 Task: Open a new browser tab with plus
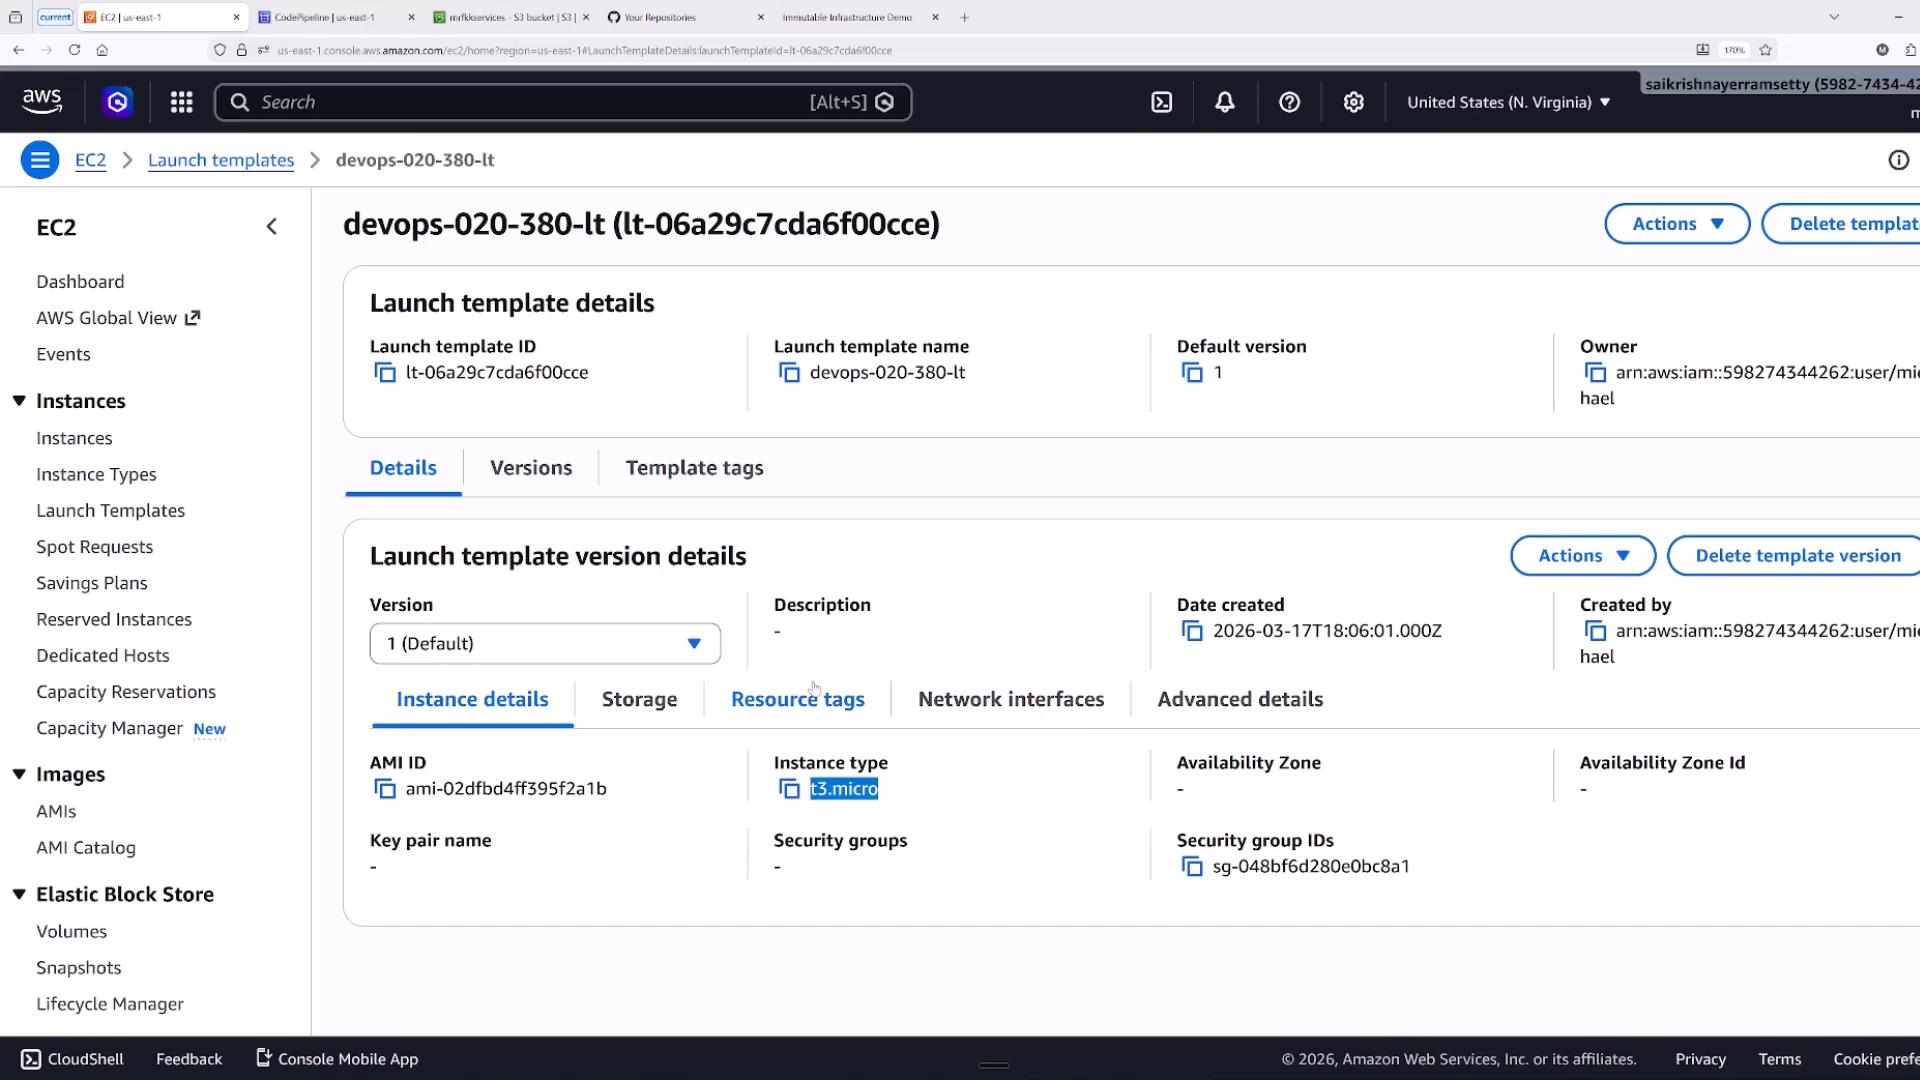click(964, 17)
